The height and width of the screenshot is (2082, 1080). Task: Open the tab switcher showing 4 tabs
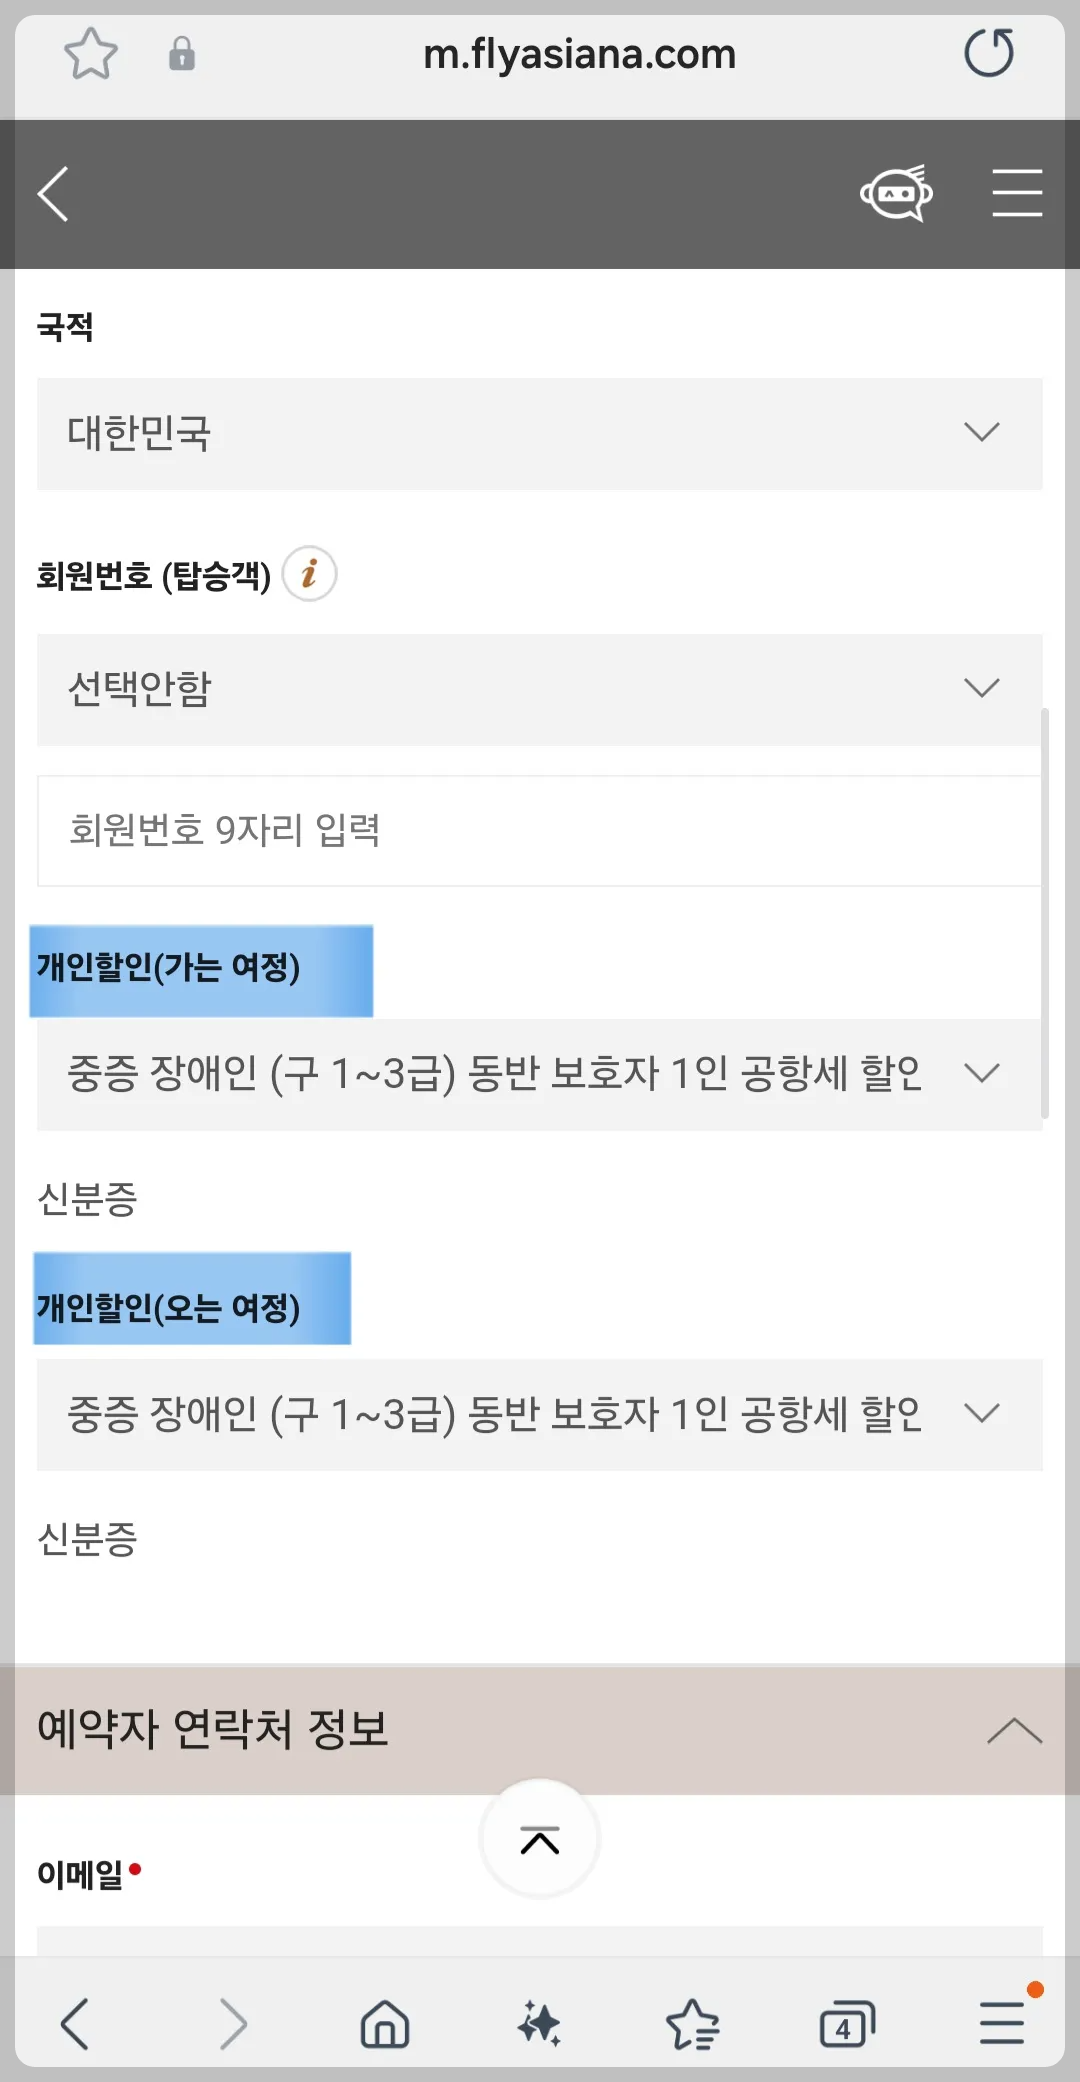point(848,2023)
